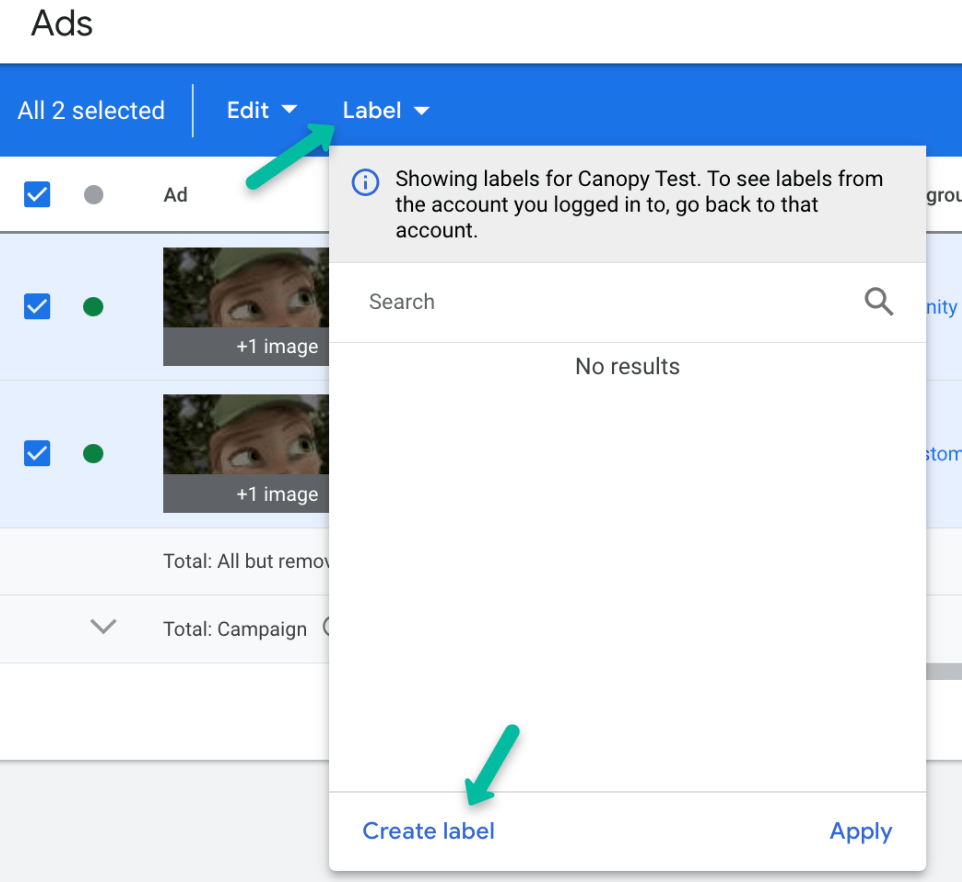Image resolution: width=962 pixels, height=882 pixels.
Task: Open the first ad's image thumbnail
Action: 246,287
